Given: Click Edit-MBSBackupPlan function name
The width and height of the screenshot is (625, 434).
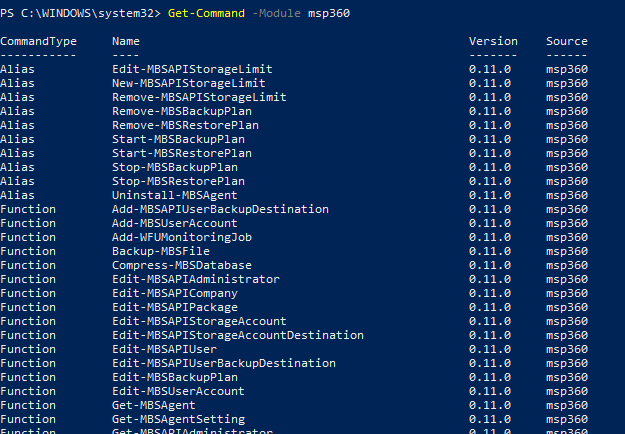Looking at the screenshot, I should coord(175,377).
